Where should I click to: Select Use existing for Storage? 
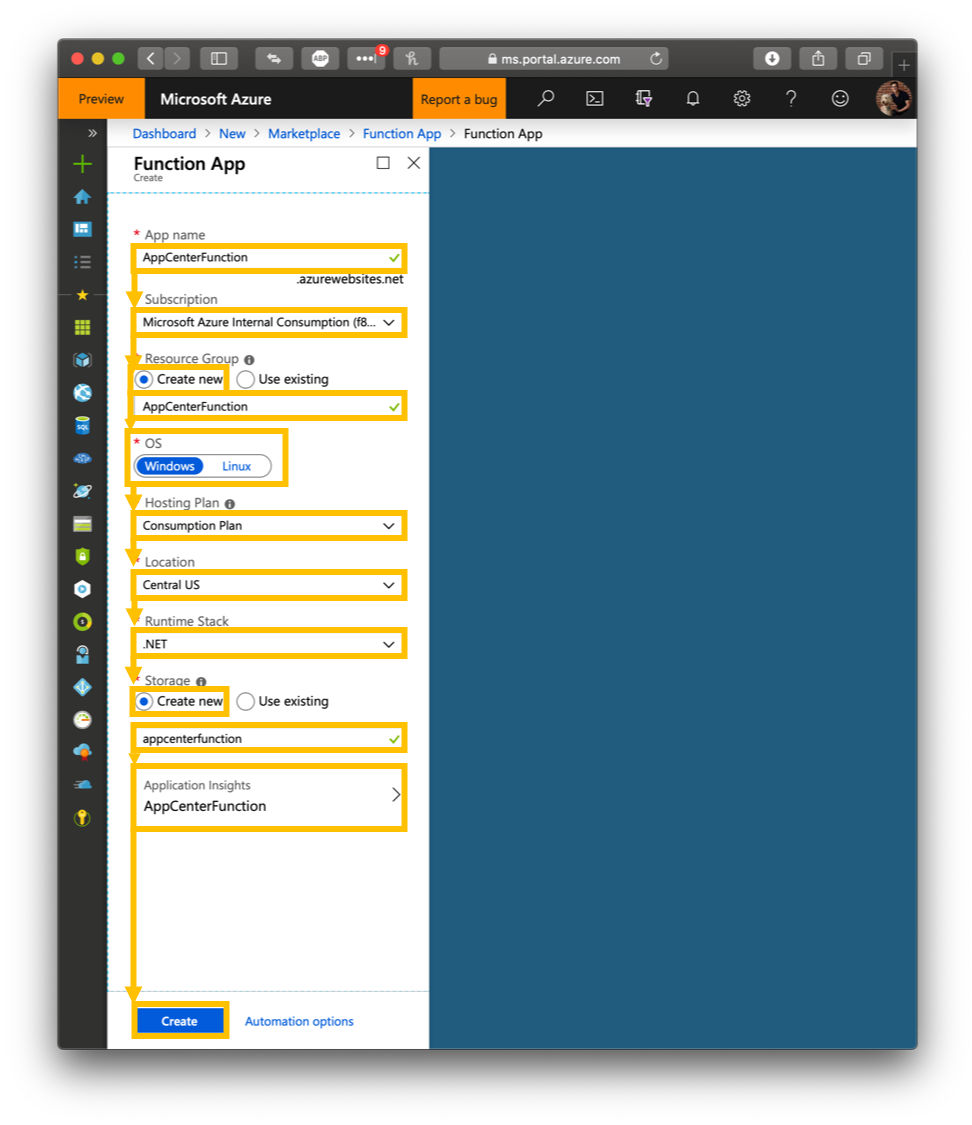283,701
